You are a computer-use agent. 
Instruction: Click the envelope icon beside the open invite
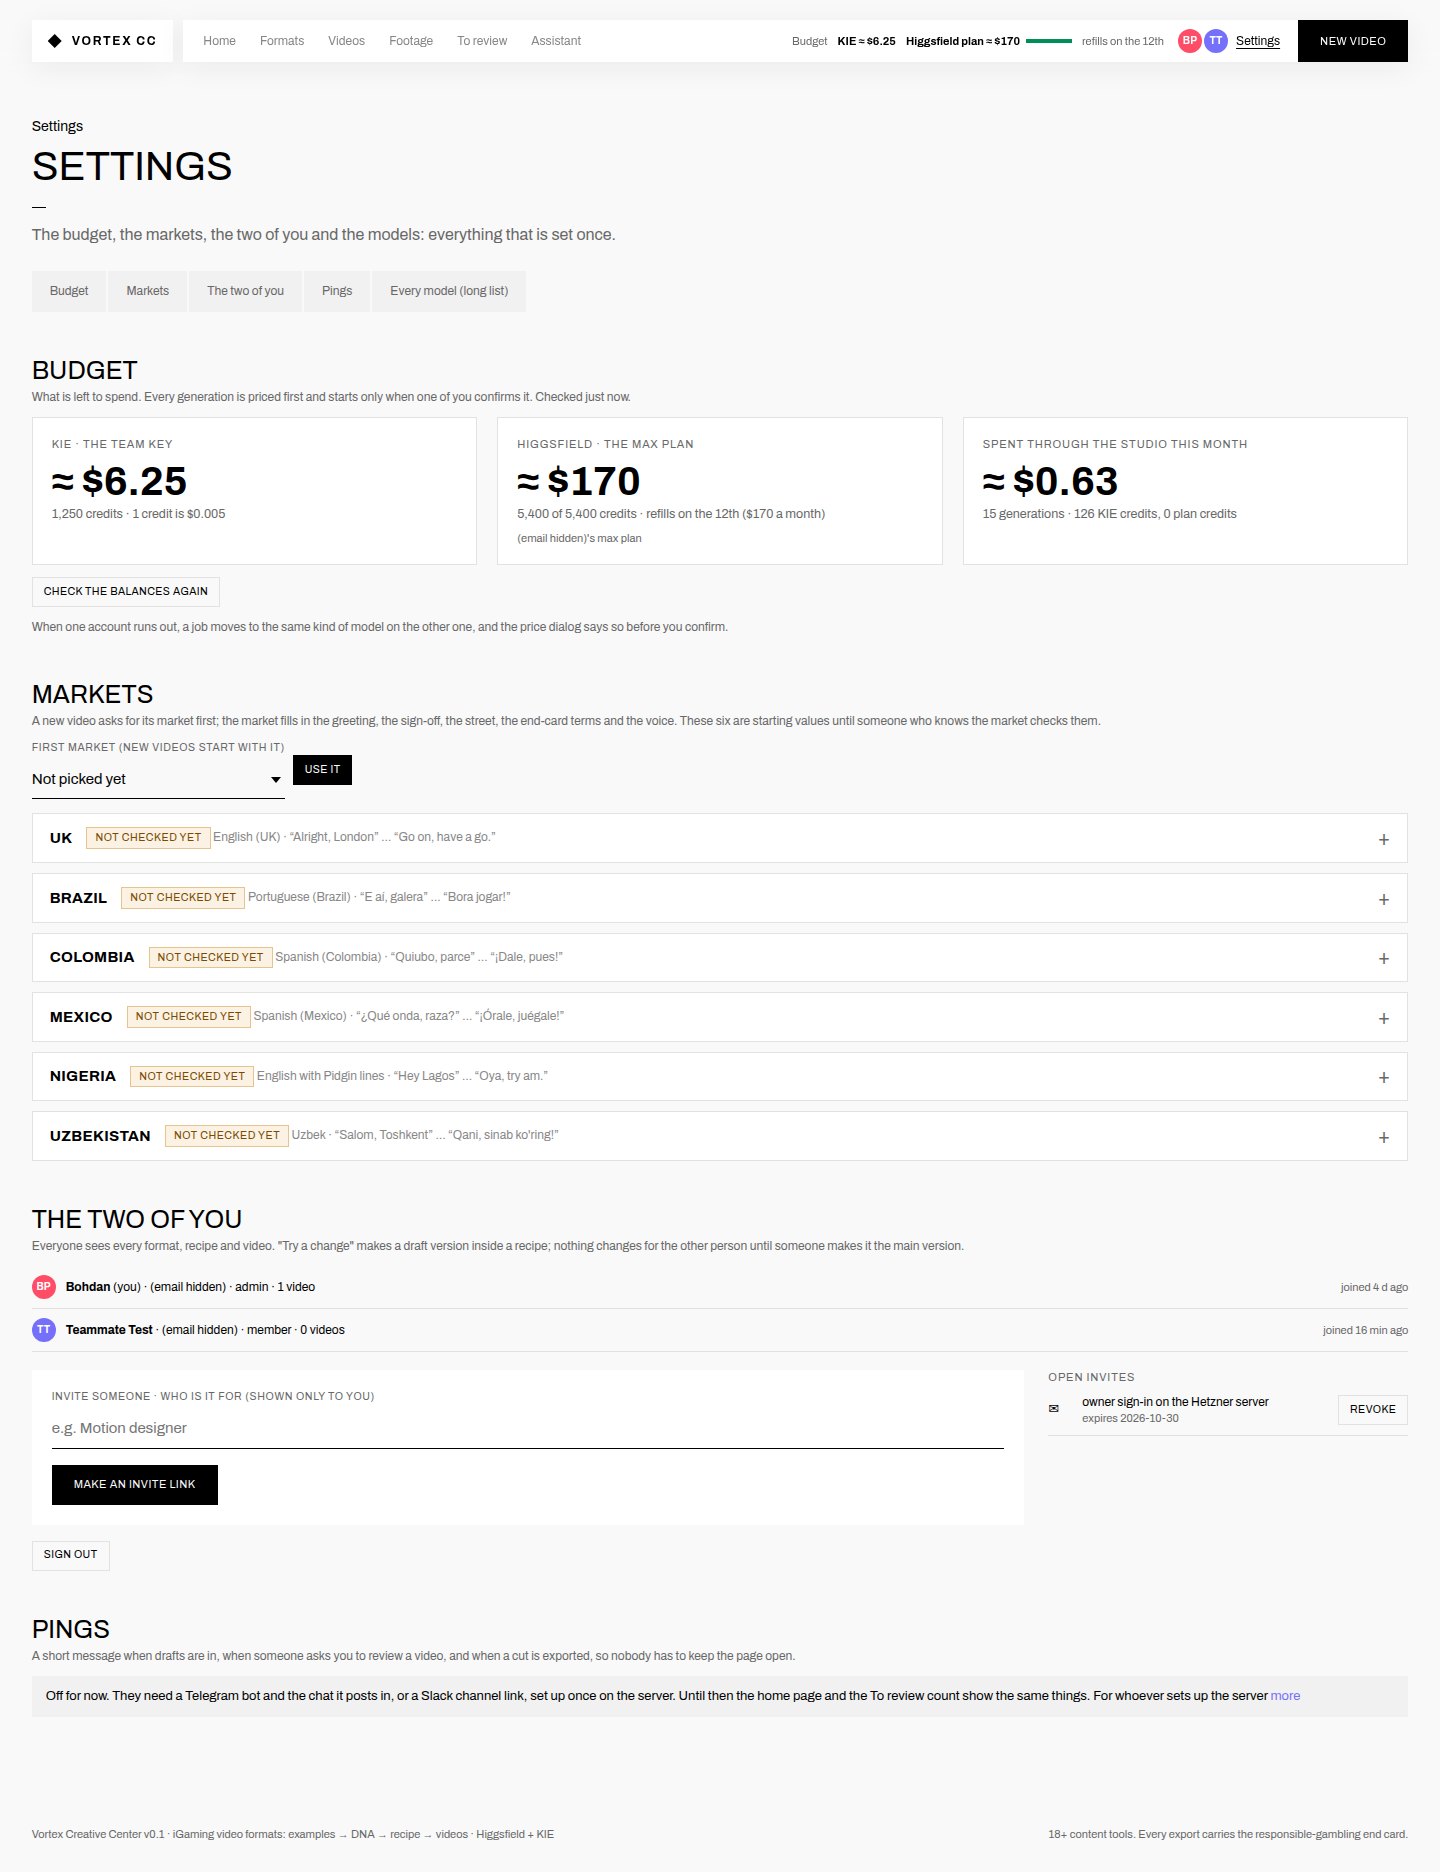[x=1053, y=1409]
